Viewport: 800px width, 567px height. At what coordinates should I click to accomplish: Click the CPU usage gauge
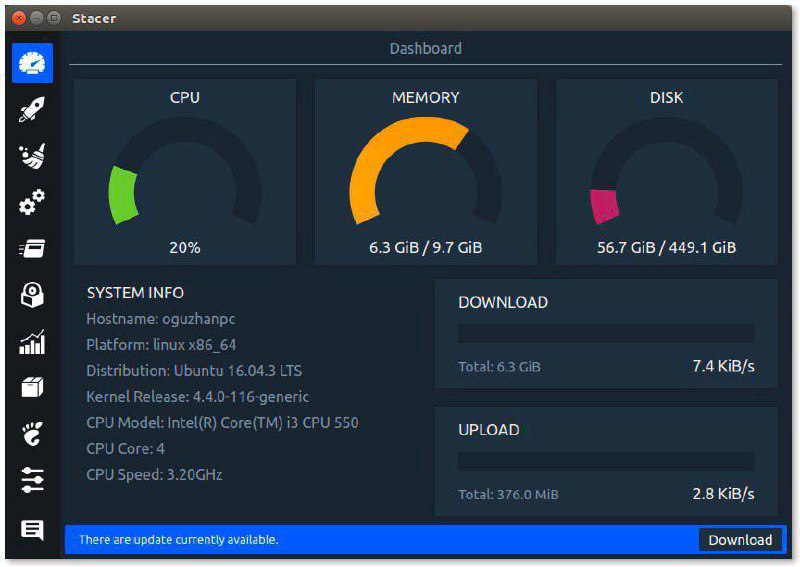pyautogui.click(x=185, y=171)
